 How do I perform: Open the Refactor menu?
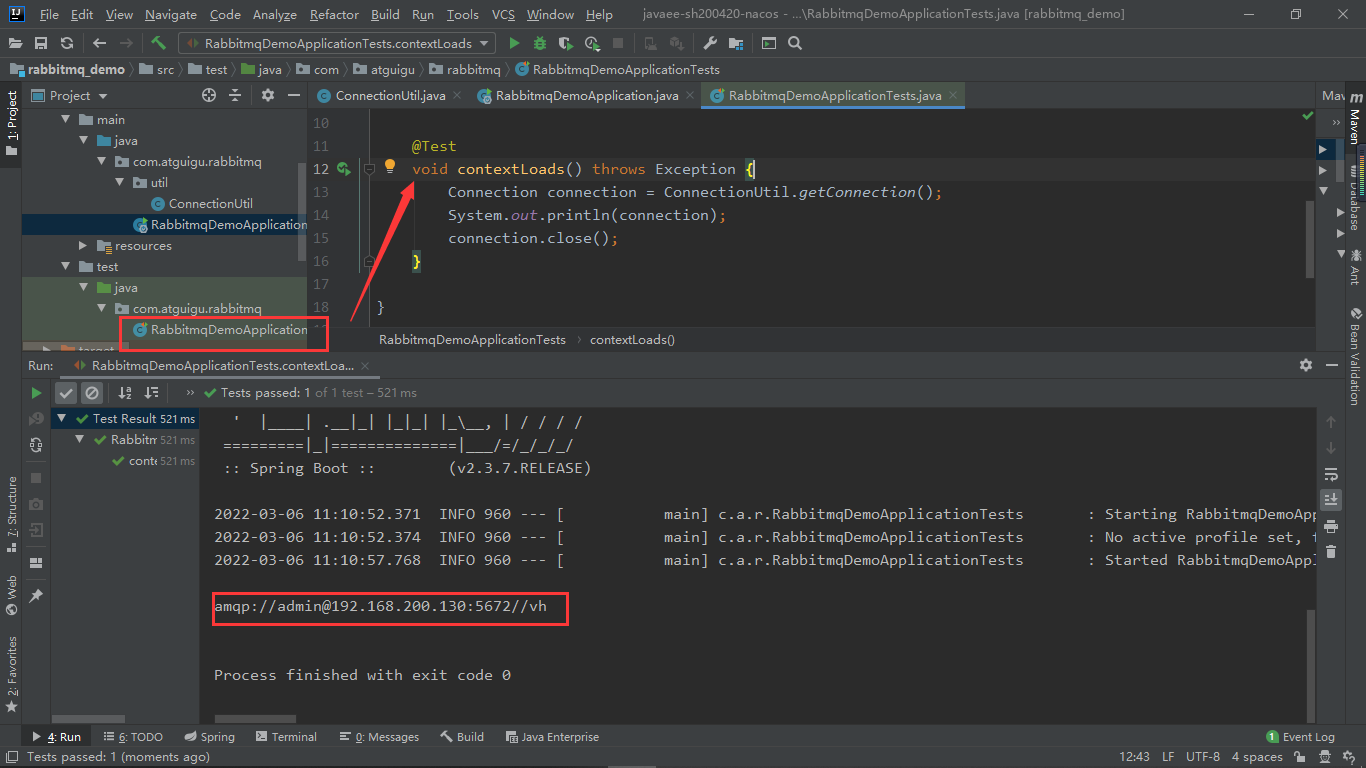pos(334,15)
